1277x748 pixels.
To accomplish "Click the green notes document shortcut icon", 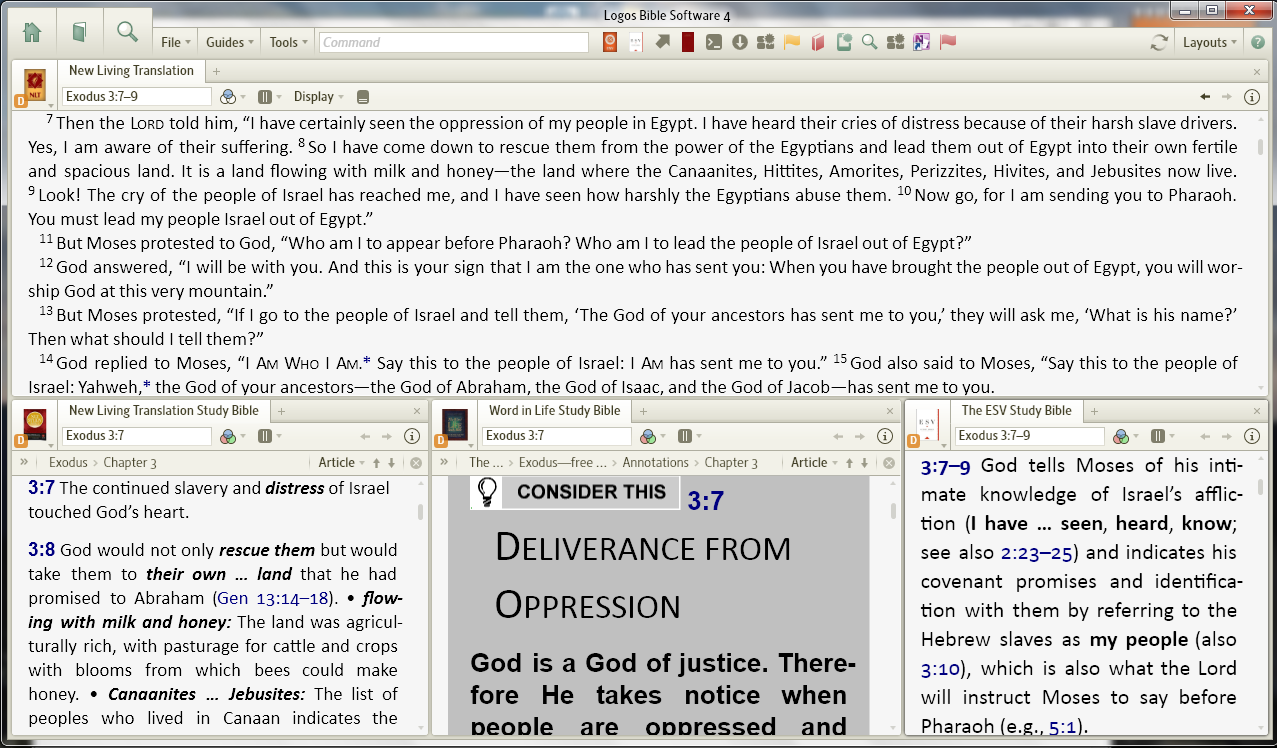I will tap(844, 42).
